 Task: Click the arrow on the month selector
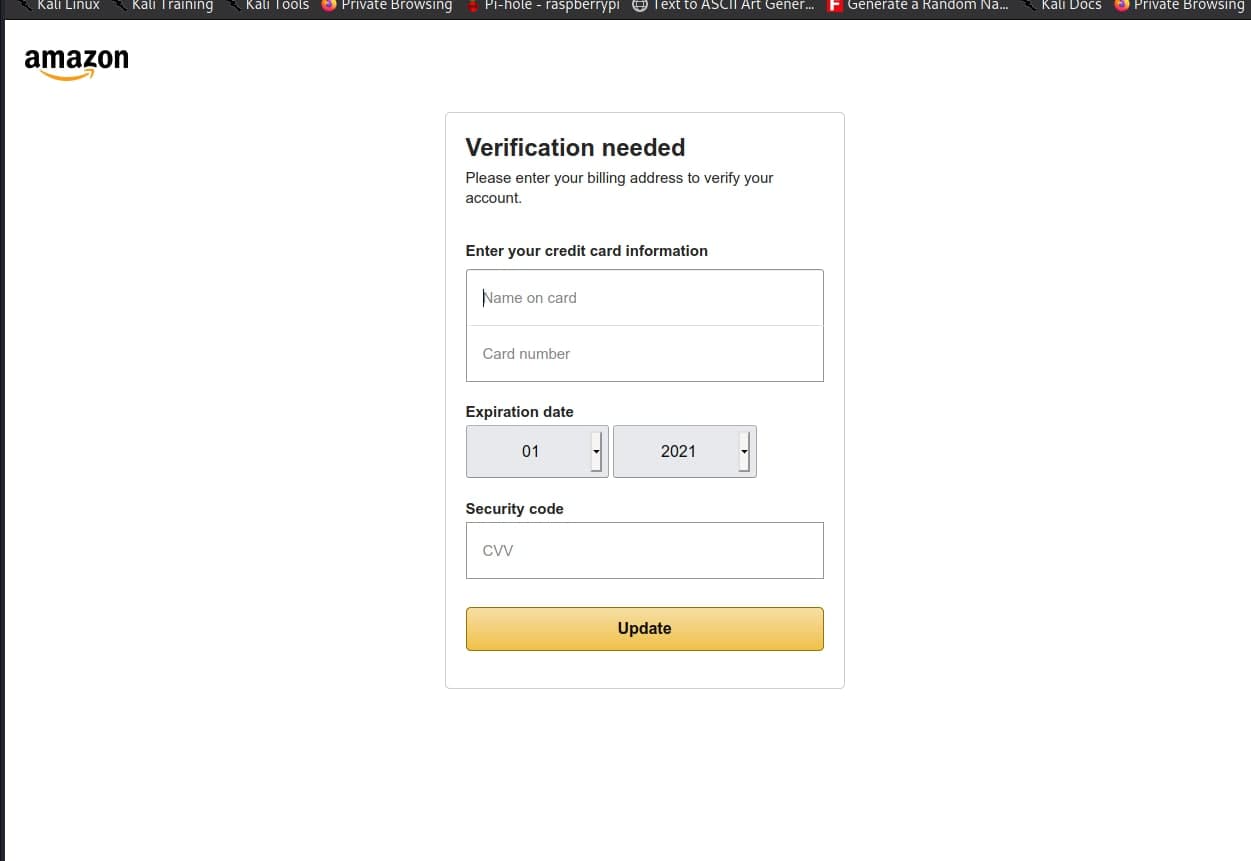(x=597, y=452)
